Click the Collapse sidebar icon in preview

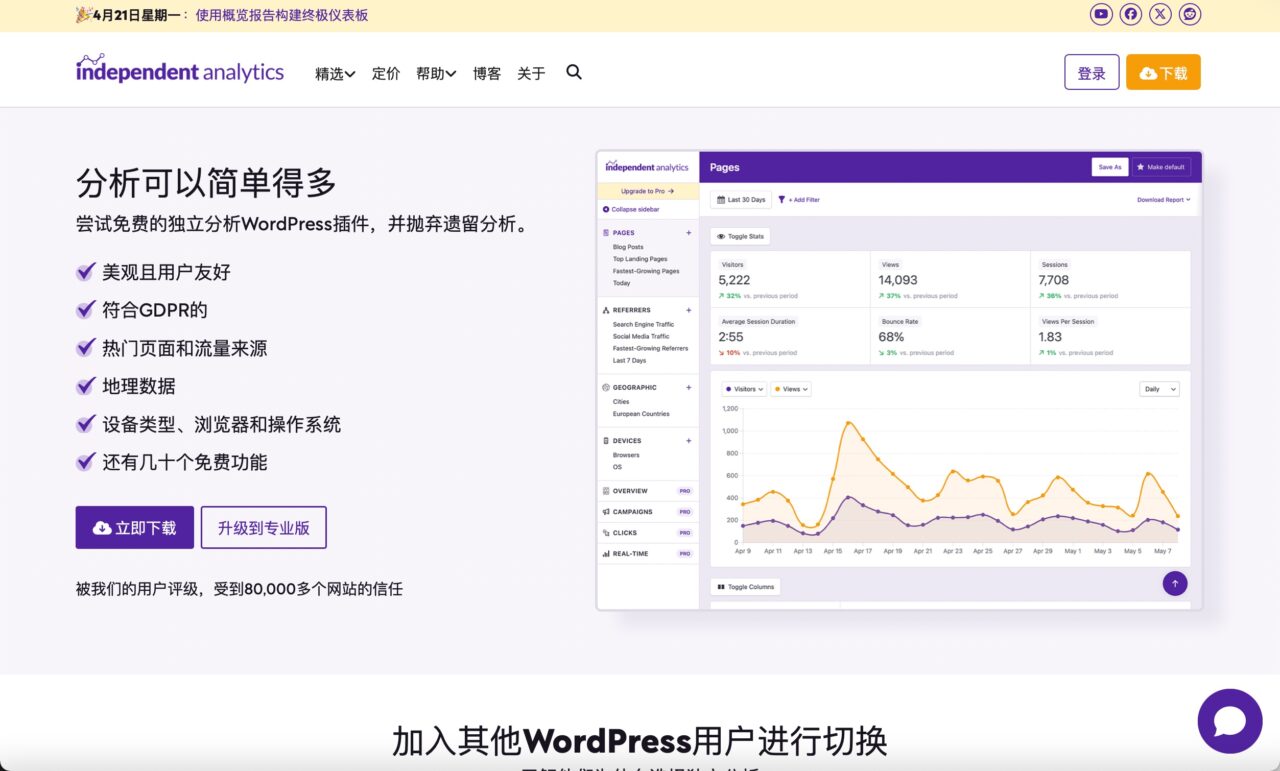point(606,210)
